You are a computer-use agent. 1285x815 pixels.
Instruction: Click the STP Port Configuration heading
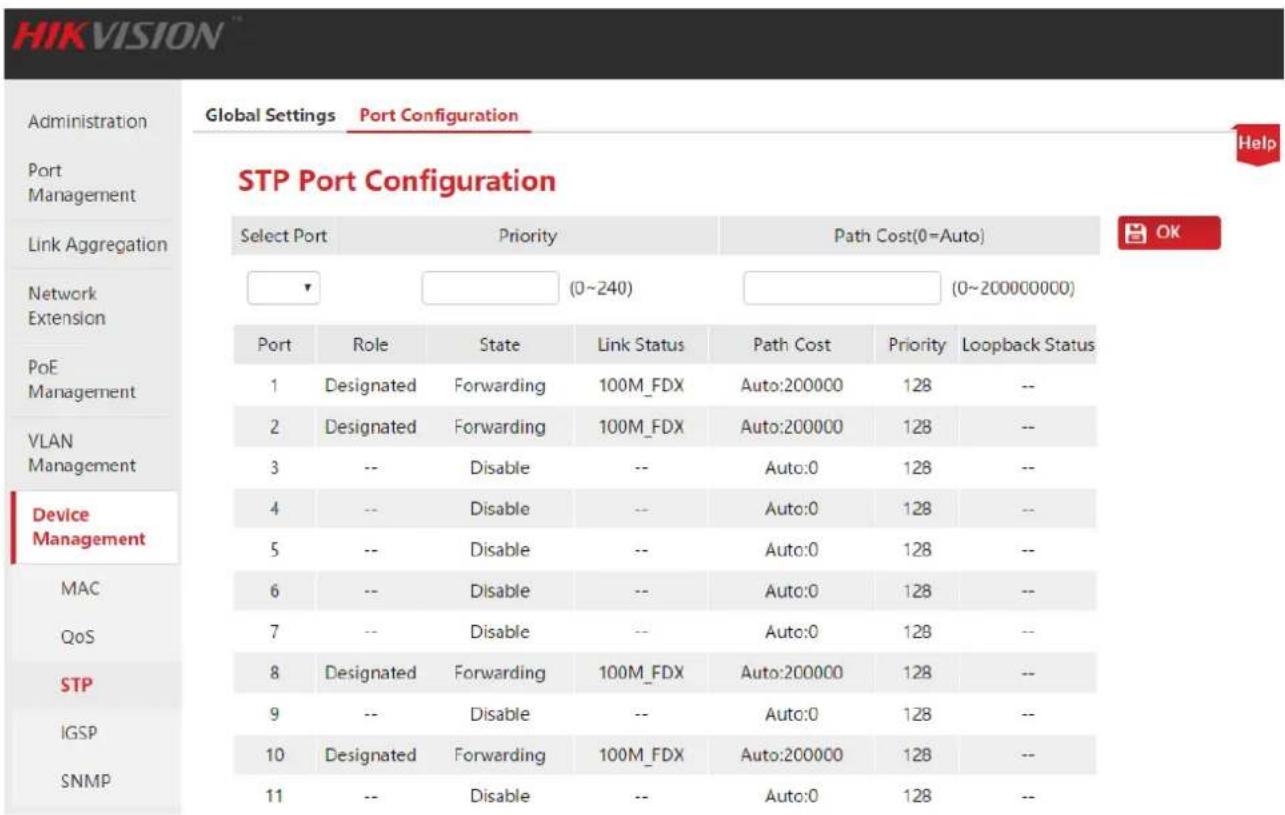click(x=396, y=181)
